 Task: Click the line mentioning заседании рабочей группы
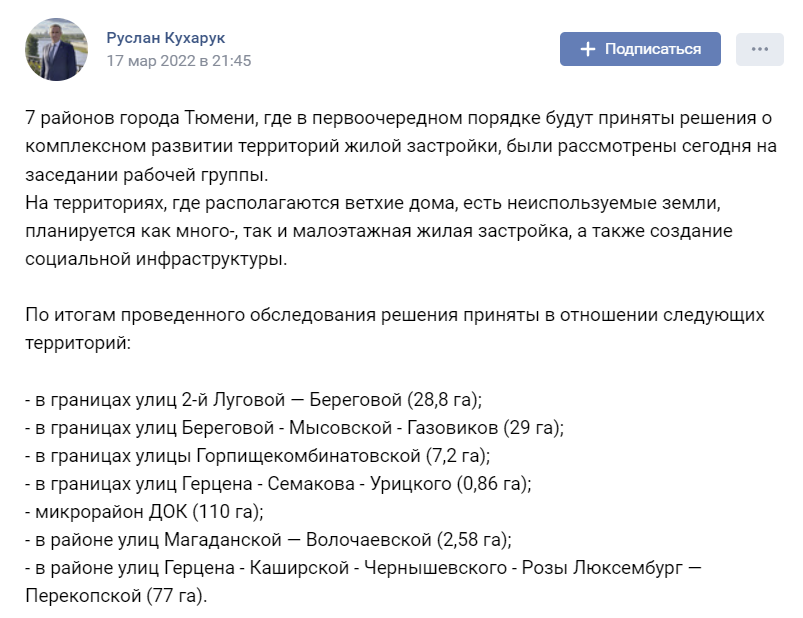pyautogui.click(x=146, y=175)
